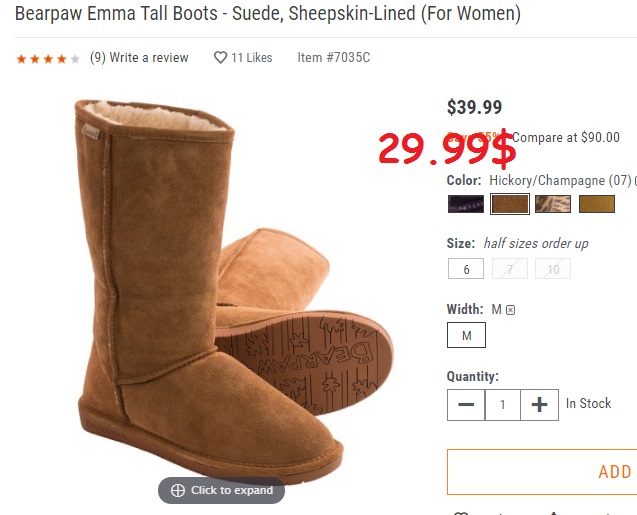Select width M option
This screenshot has height=515, width=637.
(x=466, y=335)
